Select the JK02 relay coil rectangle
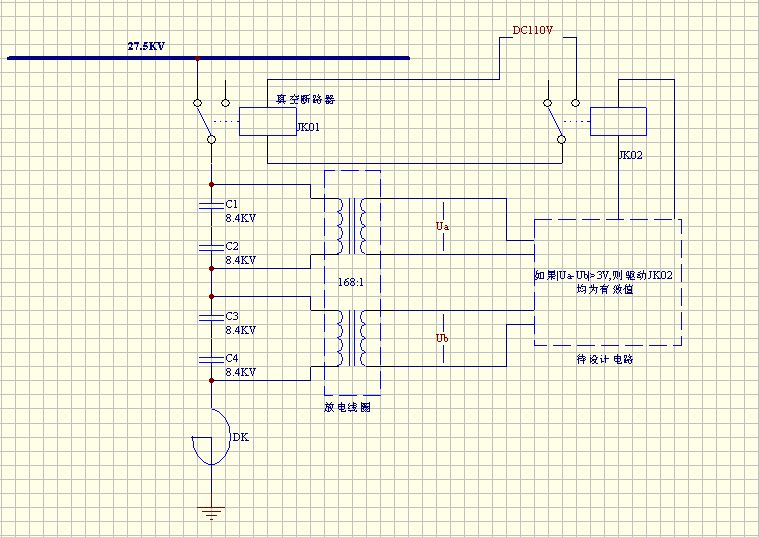The image size is (759, 537). pos(618,122)
